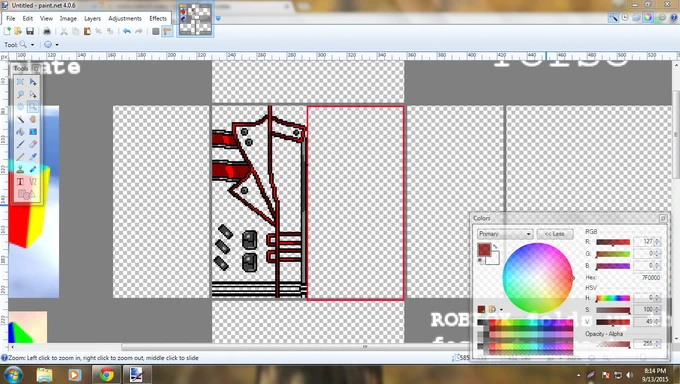680x384 pixels.
Task: Select the Clone Stamp tool
Action: click(x=20, y=169)
